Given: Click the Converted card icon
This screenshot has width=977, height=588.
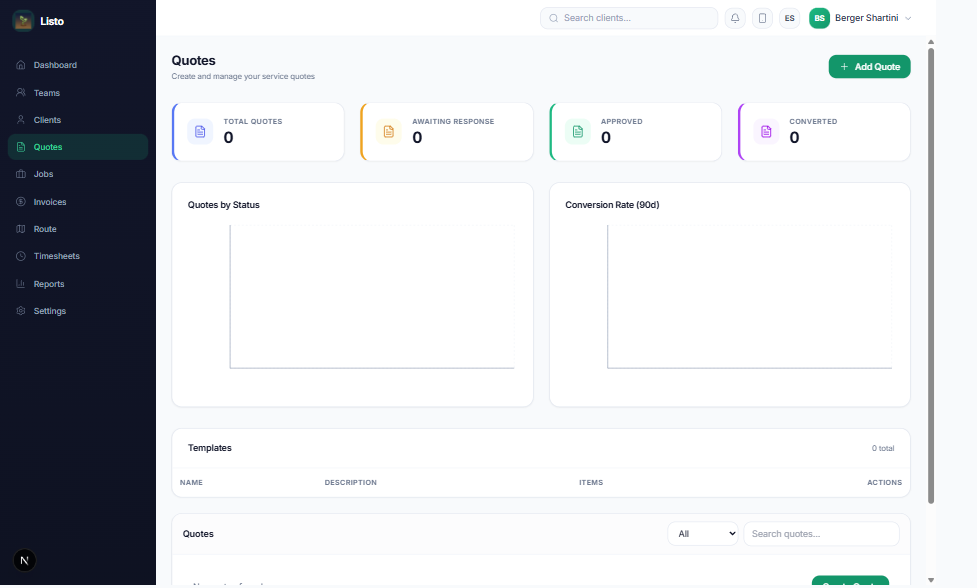Looking at the screenshot, I should [x=766, y=131].
